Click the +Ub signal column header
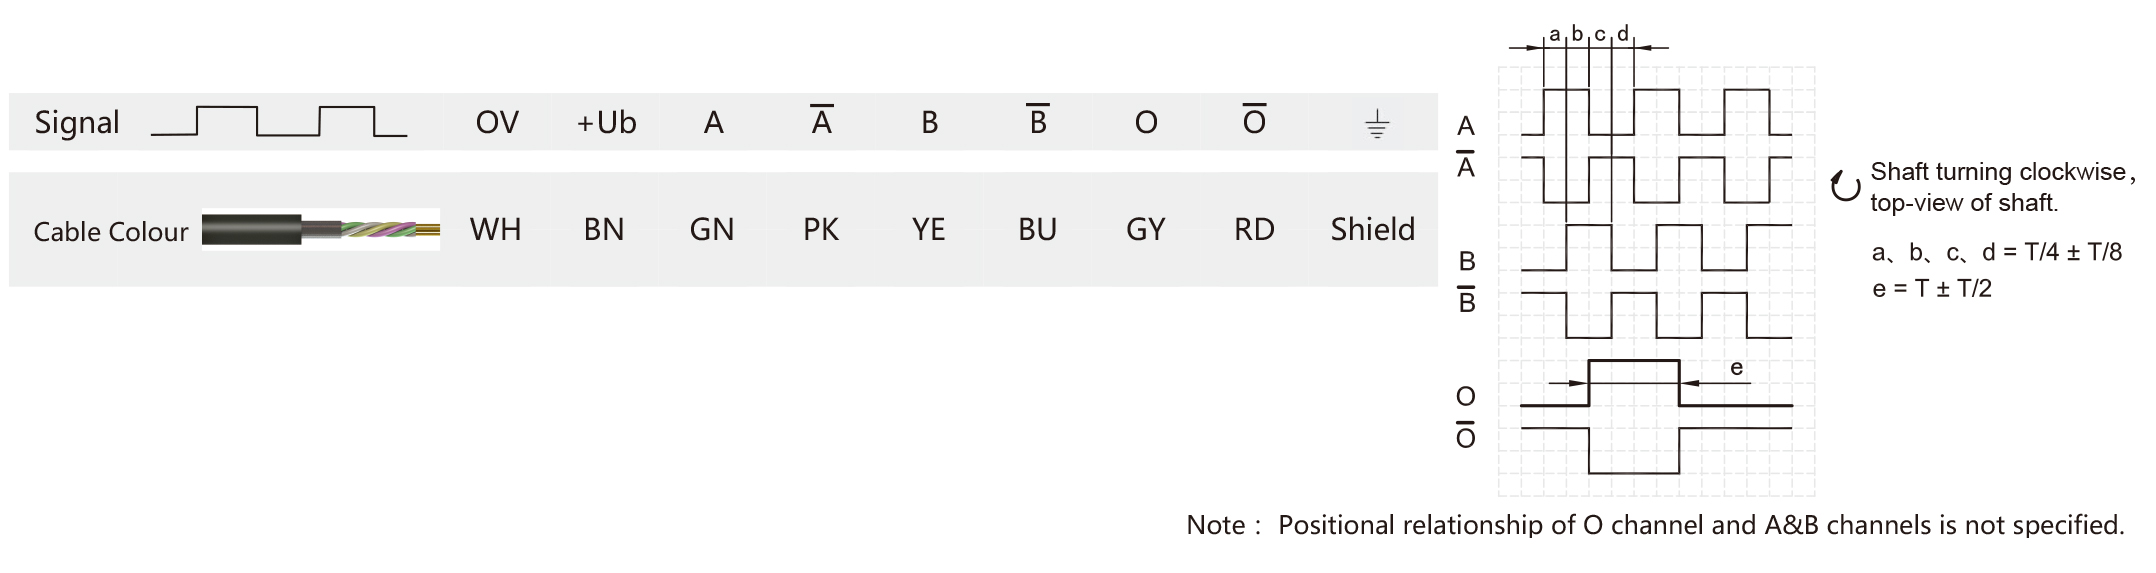 [x=606, y=123]
